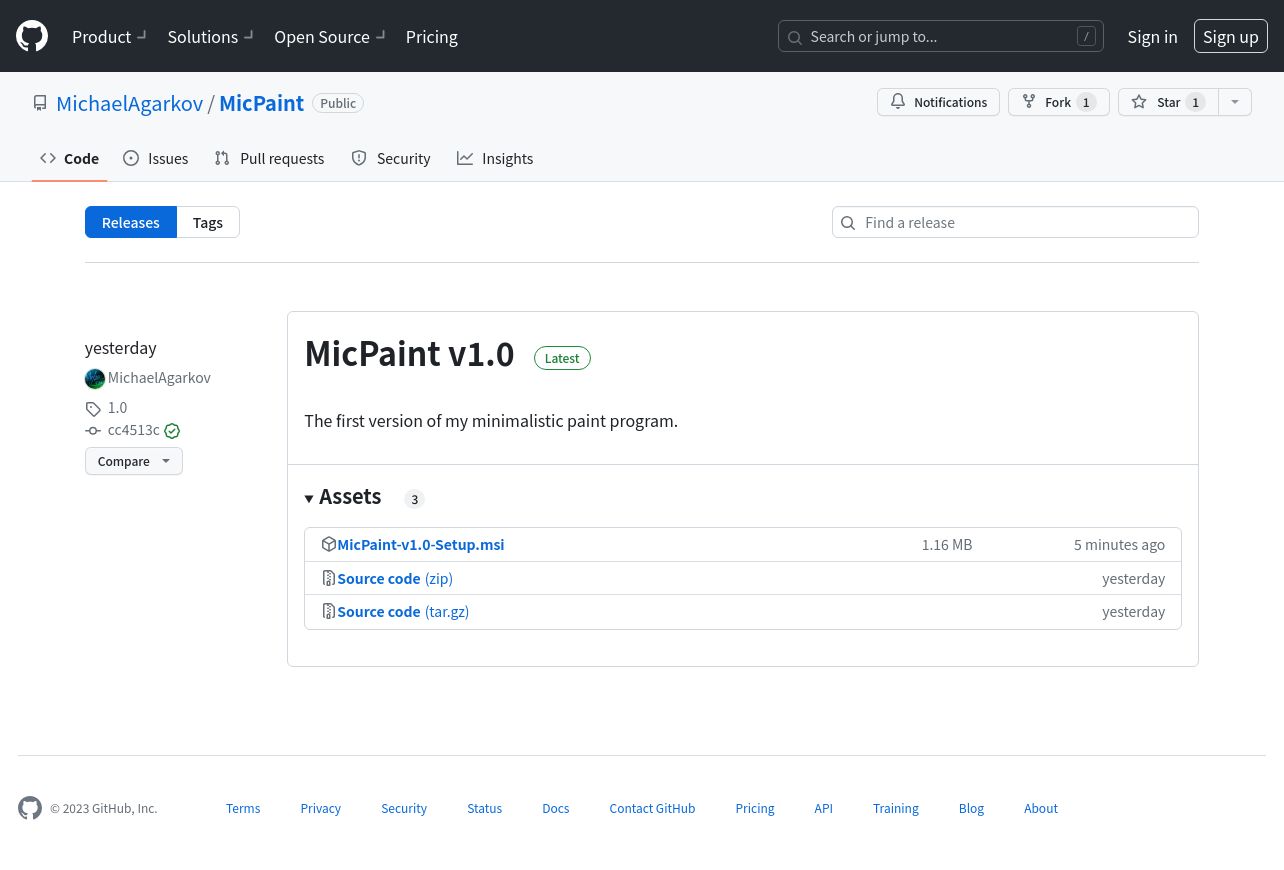Click the tag icon beside 1.0
This screenshot has height=870, width=1284.
coord(93,408)
